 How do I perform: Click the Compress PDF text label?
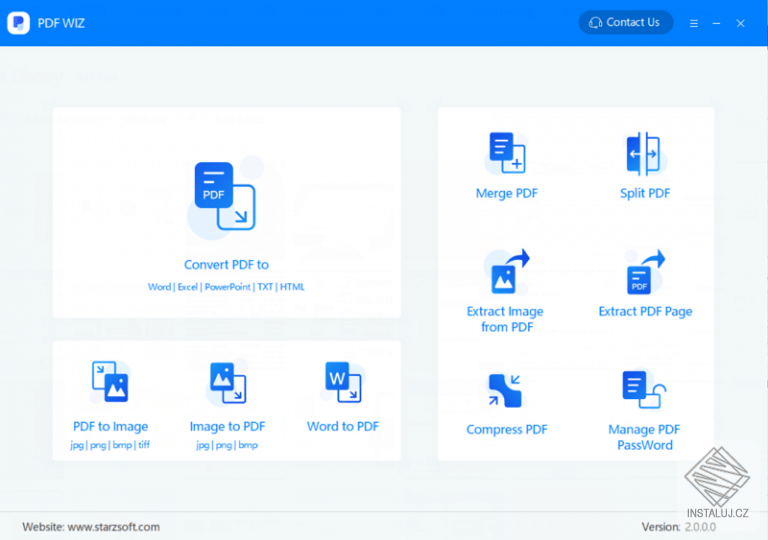click(507, 429)
